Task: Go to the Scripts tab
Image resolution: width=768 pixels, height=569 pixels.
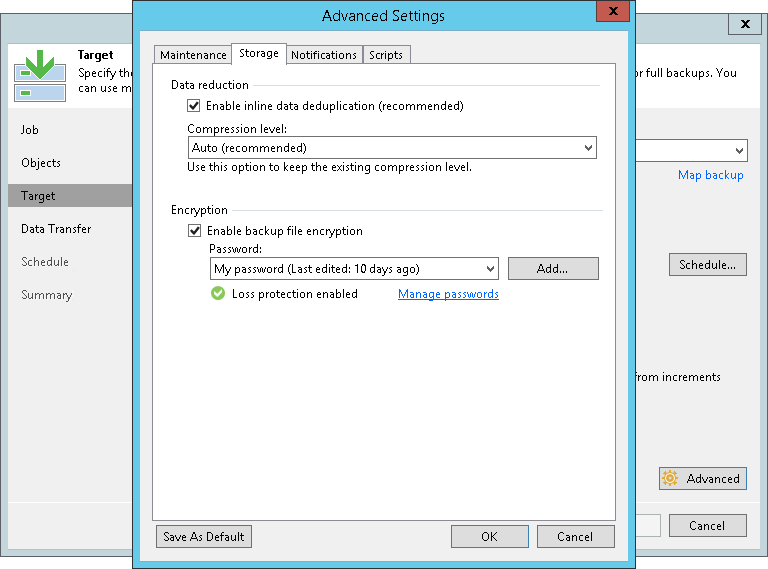Action: pos(386,55)
